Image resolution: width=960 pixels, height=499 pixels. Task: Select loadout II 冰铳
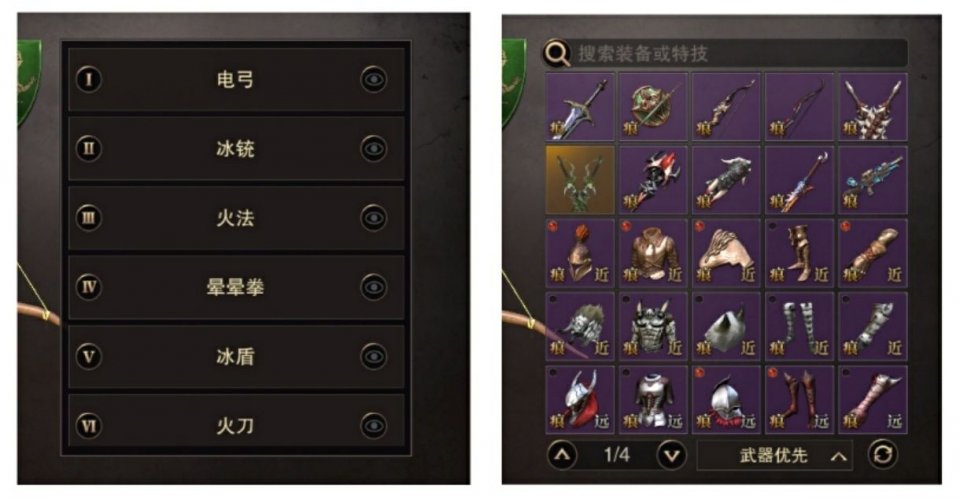(236, 149)
